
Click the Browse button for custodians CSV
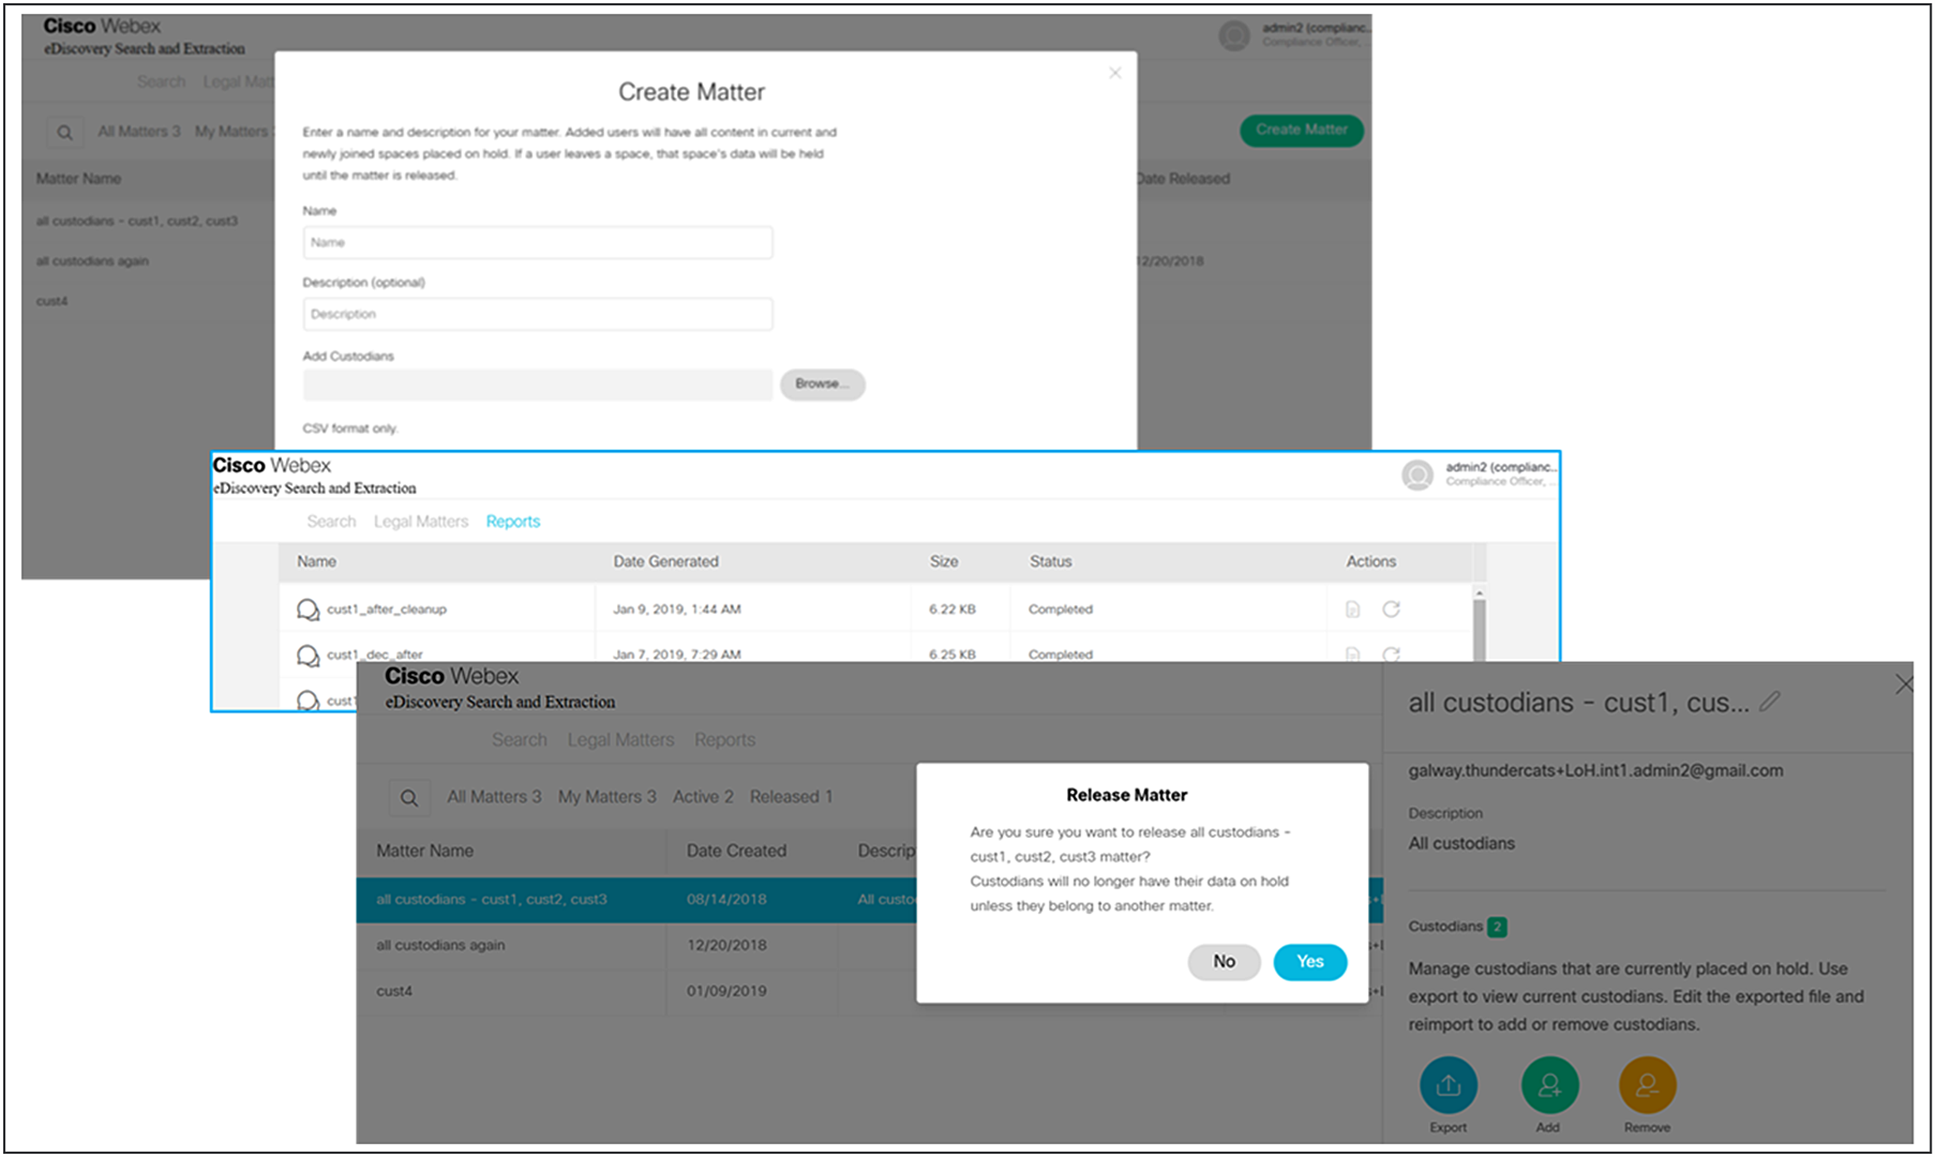point(822,384)
